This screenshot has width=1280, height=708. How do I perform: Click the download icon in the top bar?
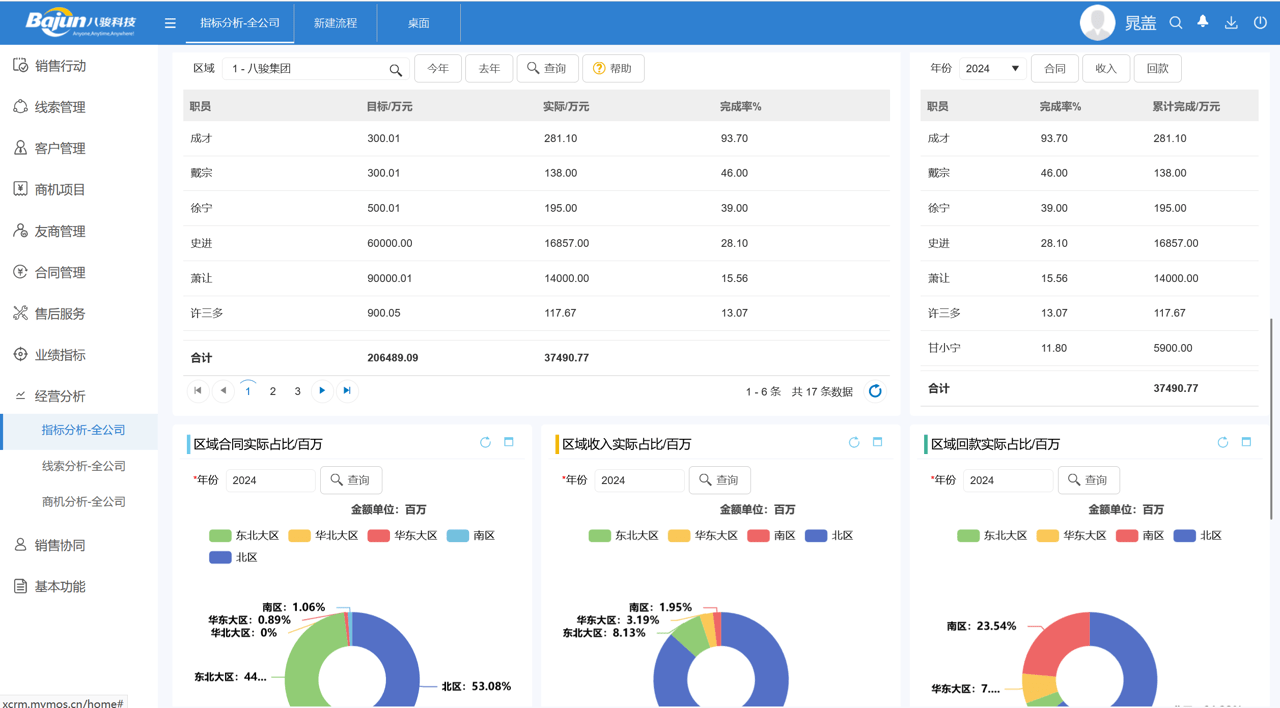(x=1230, y=22)
